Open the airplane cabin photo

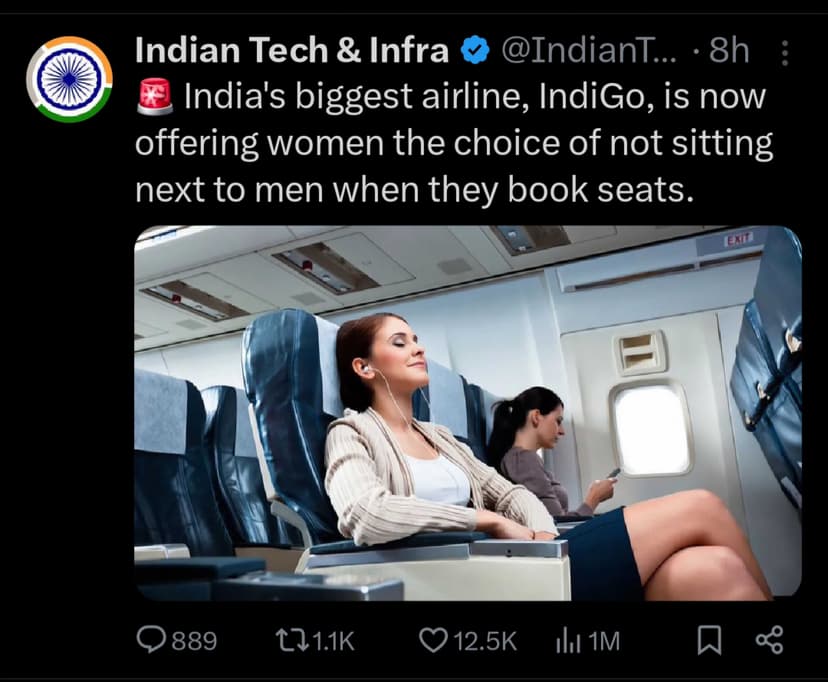(468, 413)
